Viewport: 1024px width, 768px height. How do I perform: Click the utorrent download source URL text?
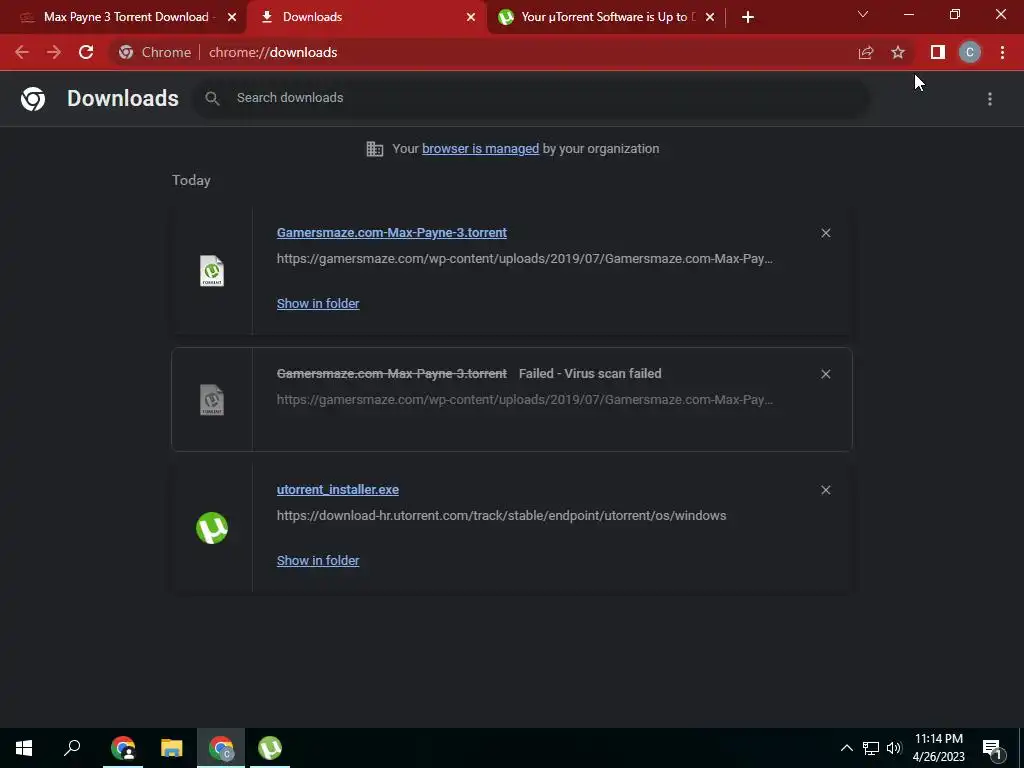click(x=502, y=516)
